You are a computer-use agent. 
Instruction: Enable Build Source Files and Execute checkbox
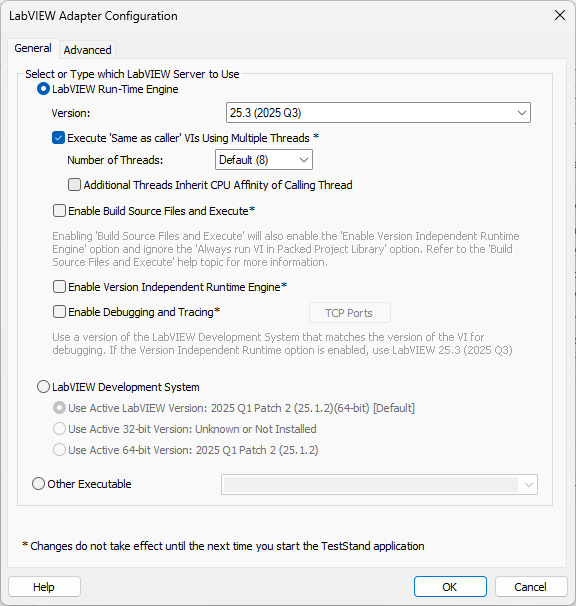coord(59,211)
